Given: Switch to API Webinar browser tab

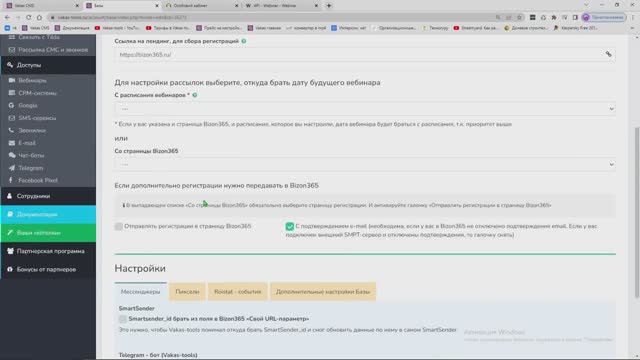Looking at the screenshot, I should point(281,6).
